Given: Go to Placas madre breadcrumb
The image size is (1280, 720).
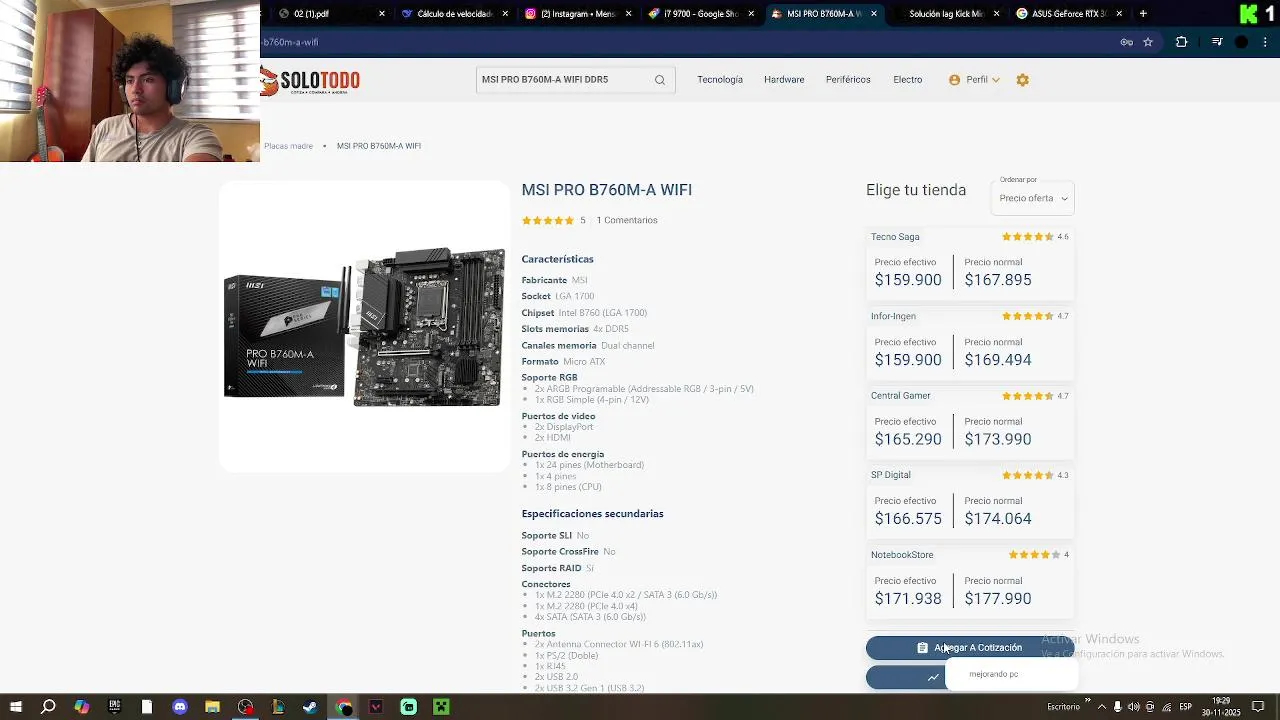Looking at the screenshot, I should coord(288,146).
